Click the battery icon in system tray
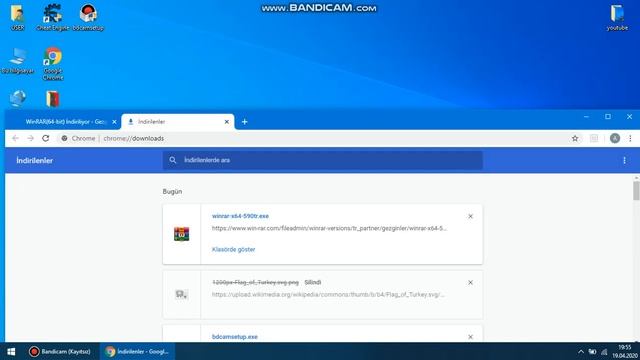The width and height of the screenshot is (640, 360). [592, 351]
